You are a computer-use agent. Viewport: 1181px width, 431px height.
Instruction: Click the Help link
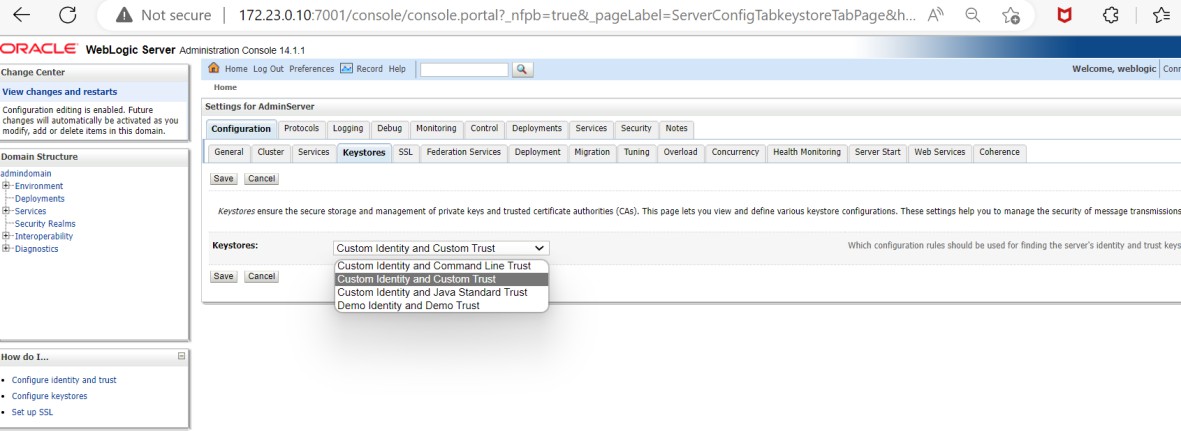click(397, 69)
